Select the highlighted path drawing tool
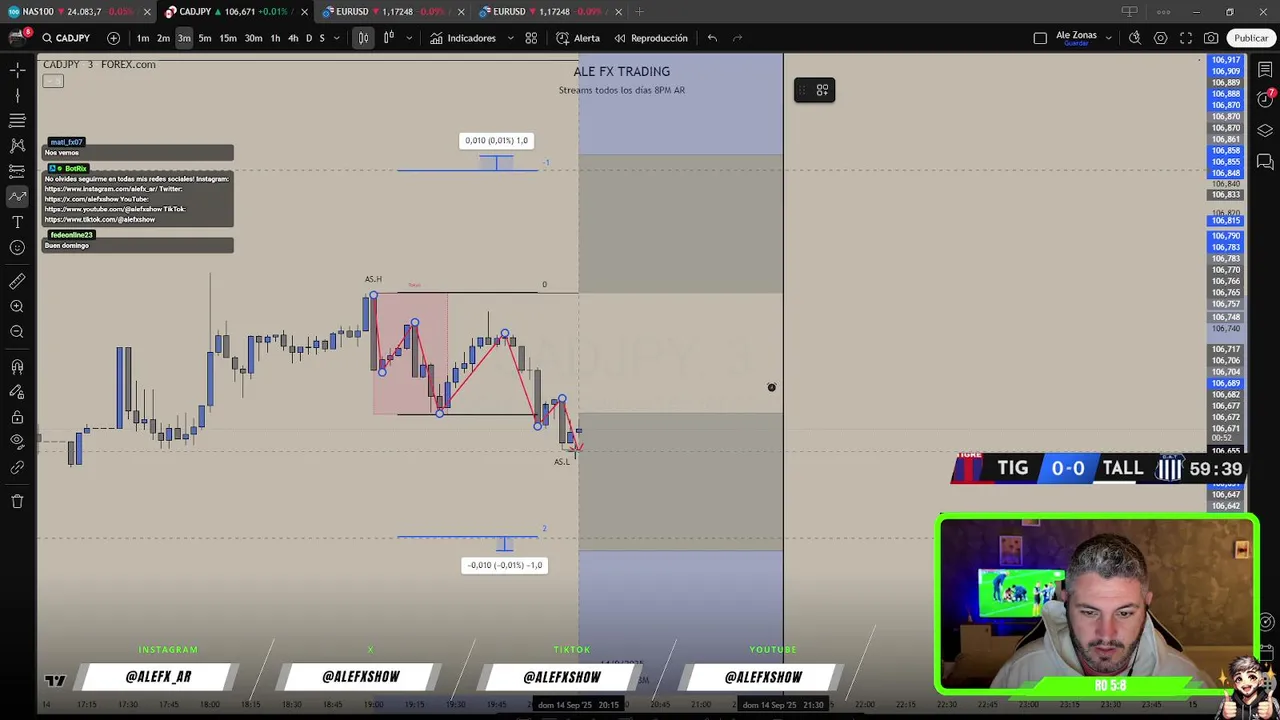The height and width of the screenshot is (720, 1280). pos(17,196)
